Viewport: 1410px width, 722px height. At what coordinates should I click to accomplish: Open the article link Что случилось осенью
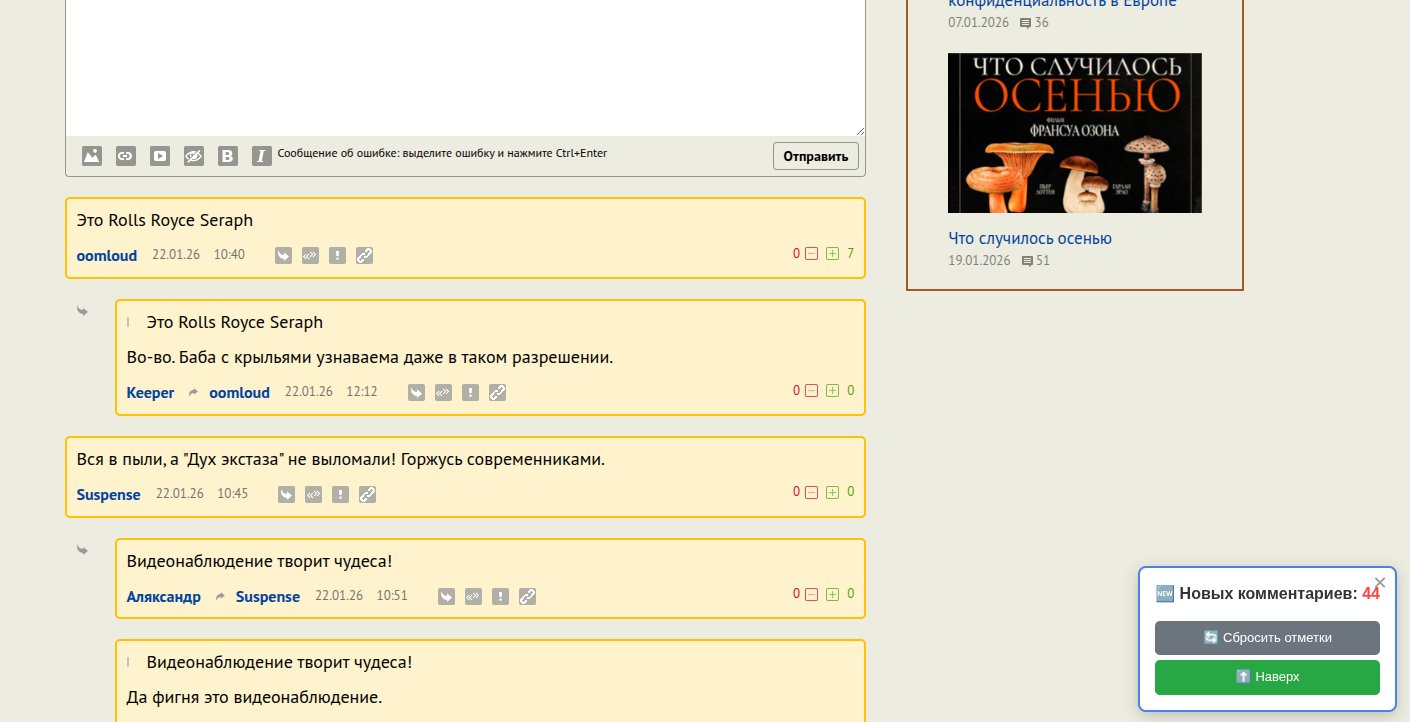click(1029, 239)
